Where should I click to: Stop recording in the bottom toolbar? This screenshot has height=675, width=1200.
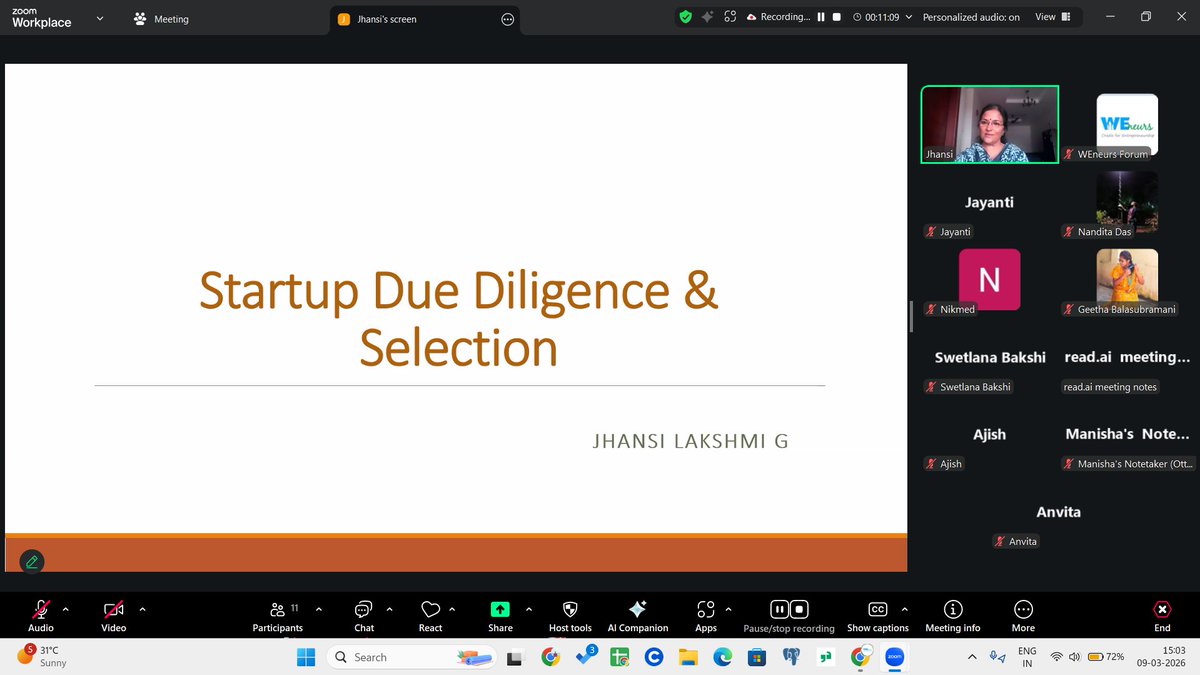[x=799, y=609]
